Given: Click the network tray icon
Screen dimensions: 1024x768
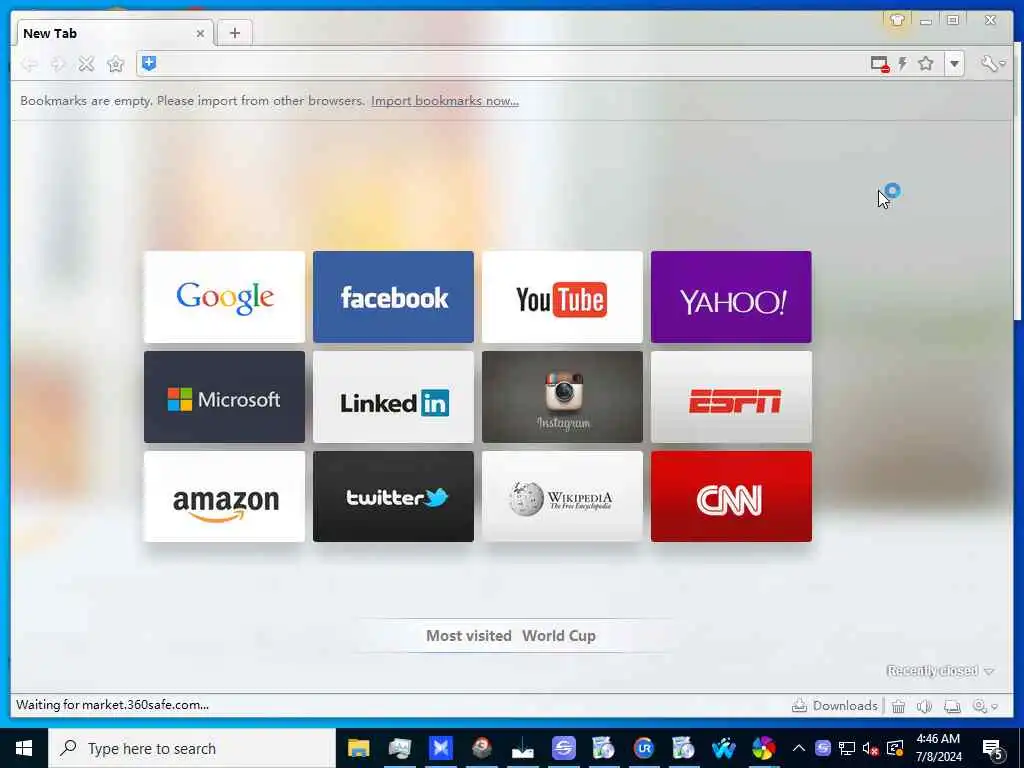Looking at the screenshot, I should (846, 748).
